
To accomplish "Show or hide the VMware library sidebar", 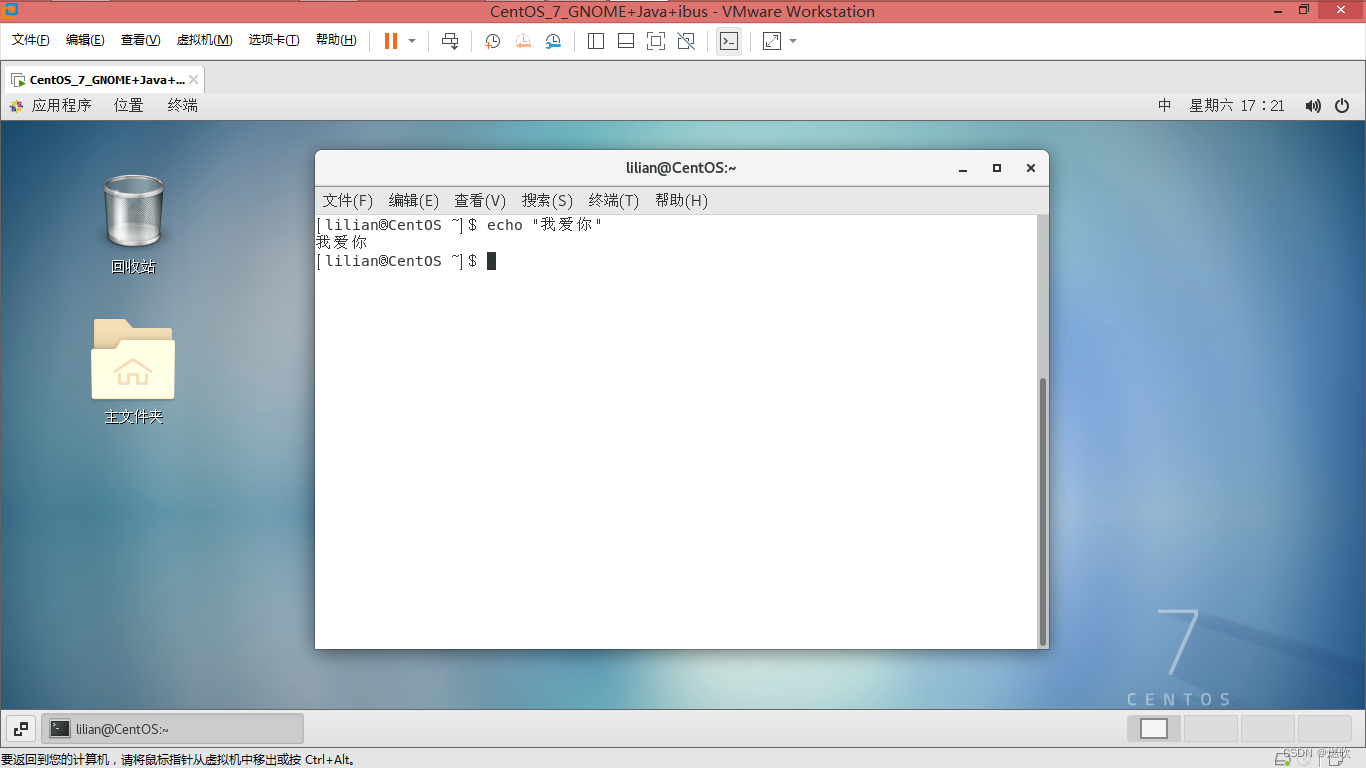I will point(596,41).
